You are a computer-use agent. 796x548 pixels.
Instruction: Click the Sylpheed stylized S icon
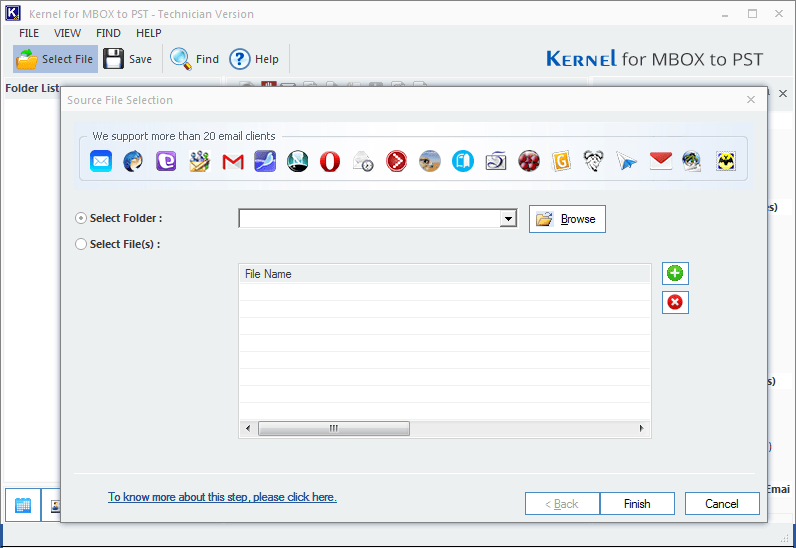(496, 162)
